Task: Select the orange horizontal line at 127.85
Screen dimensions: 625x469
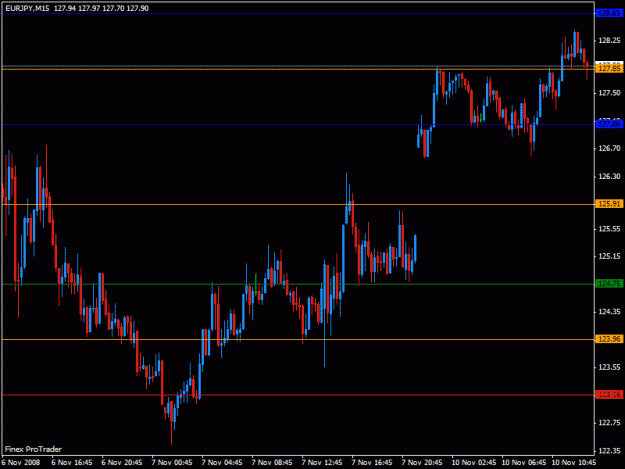Action: [298, 69]
